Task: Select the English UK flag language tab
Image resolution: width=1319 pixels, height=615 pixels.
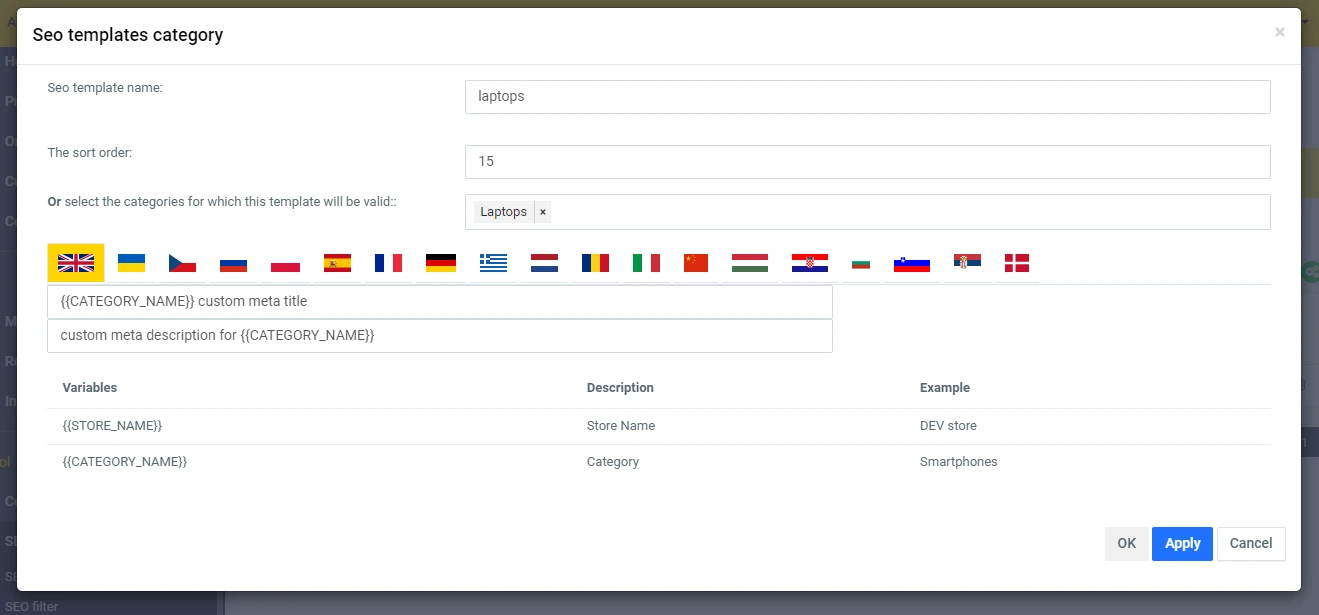Action: [x=76, y=263]
